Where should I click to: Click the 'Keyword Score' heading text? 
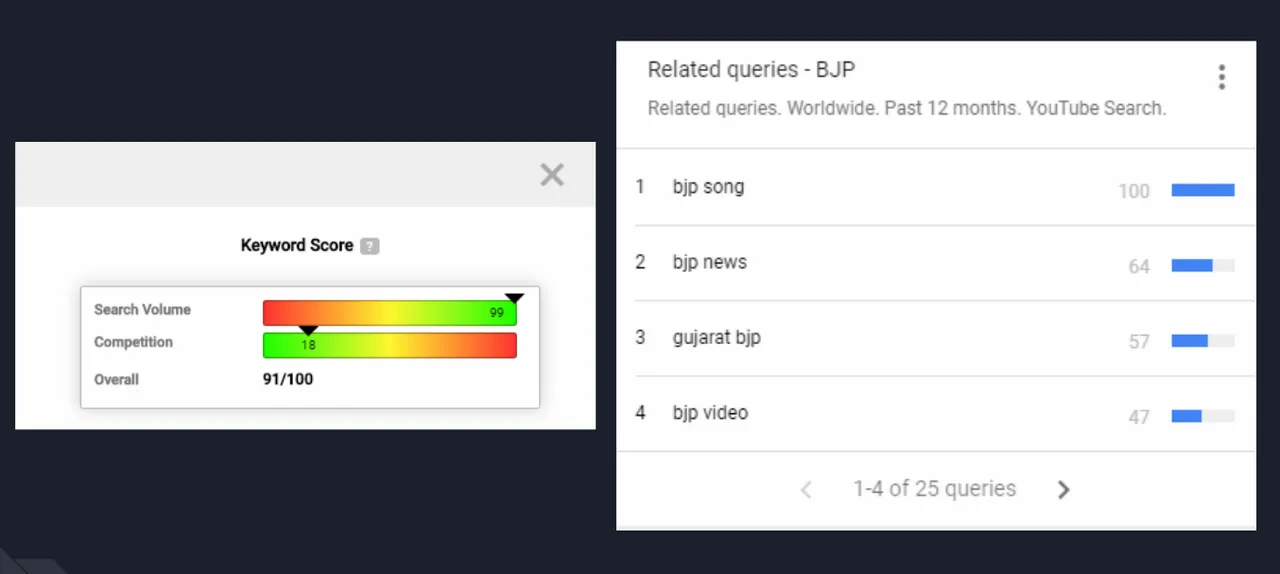click(x=297, y=245)
